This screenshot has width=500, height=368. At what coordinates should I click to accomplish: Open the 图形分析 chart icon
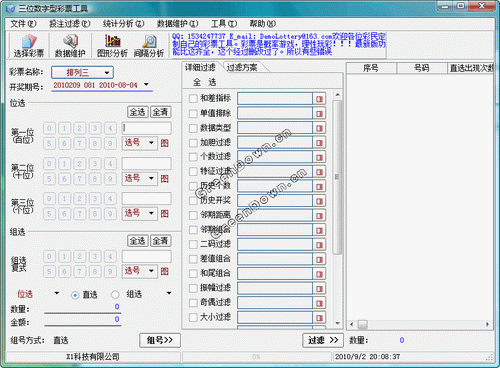coord(112,46)
